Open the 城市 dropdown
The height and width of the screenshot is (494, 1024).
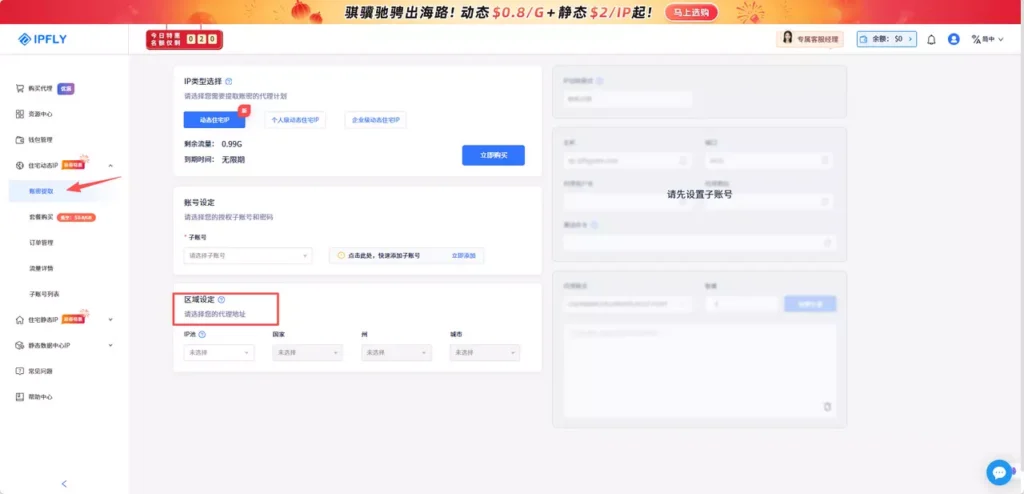(x=485, y=352)
